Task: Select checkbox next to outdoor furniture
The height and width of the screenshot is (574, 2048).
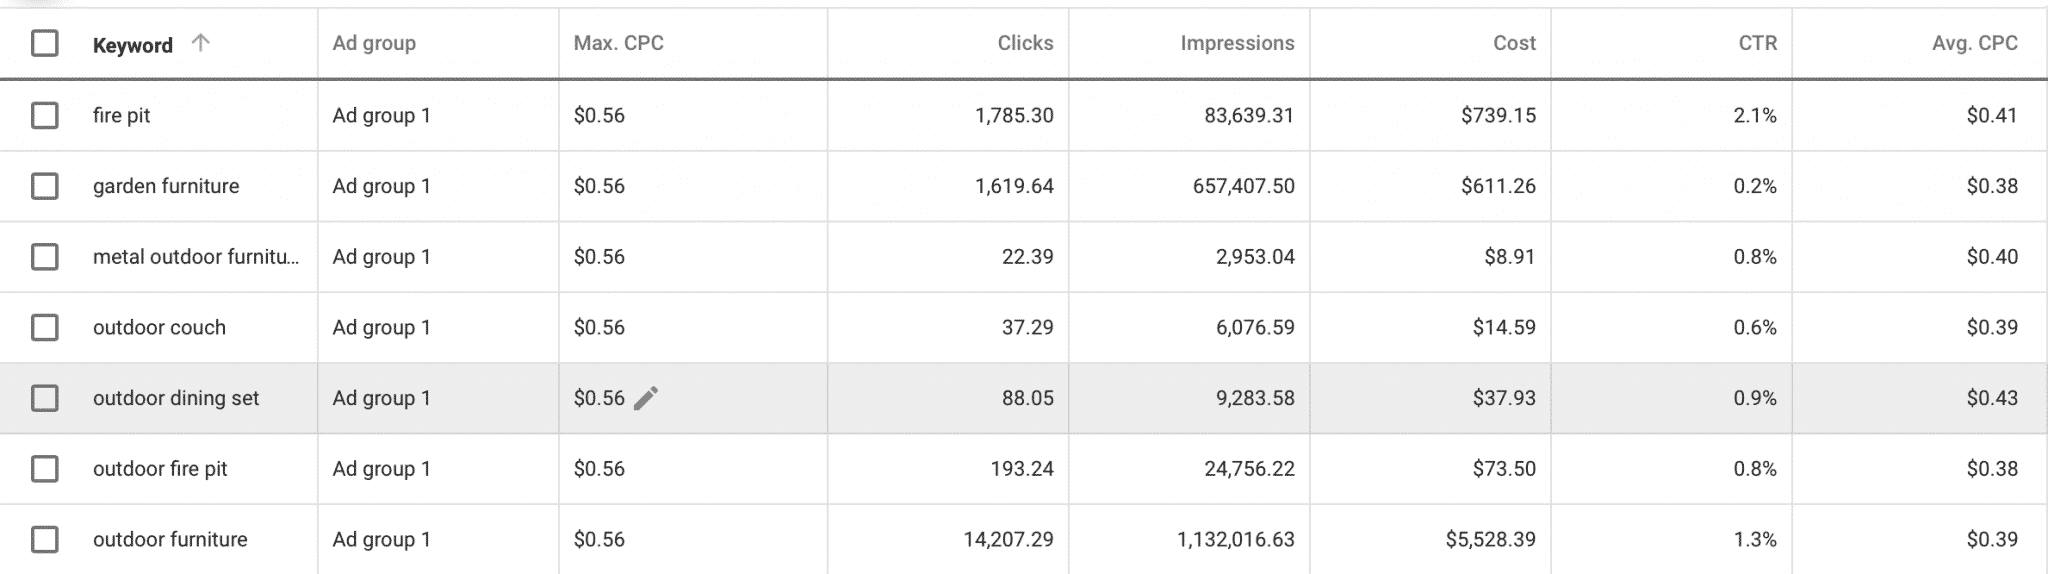Action: [45, 539]
